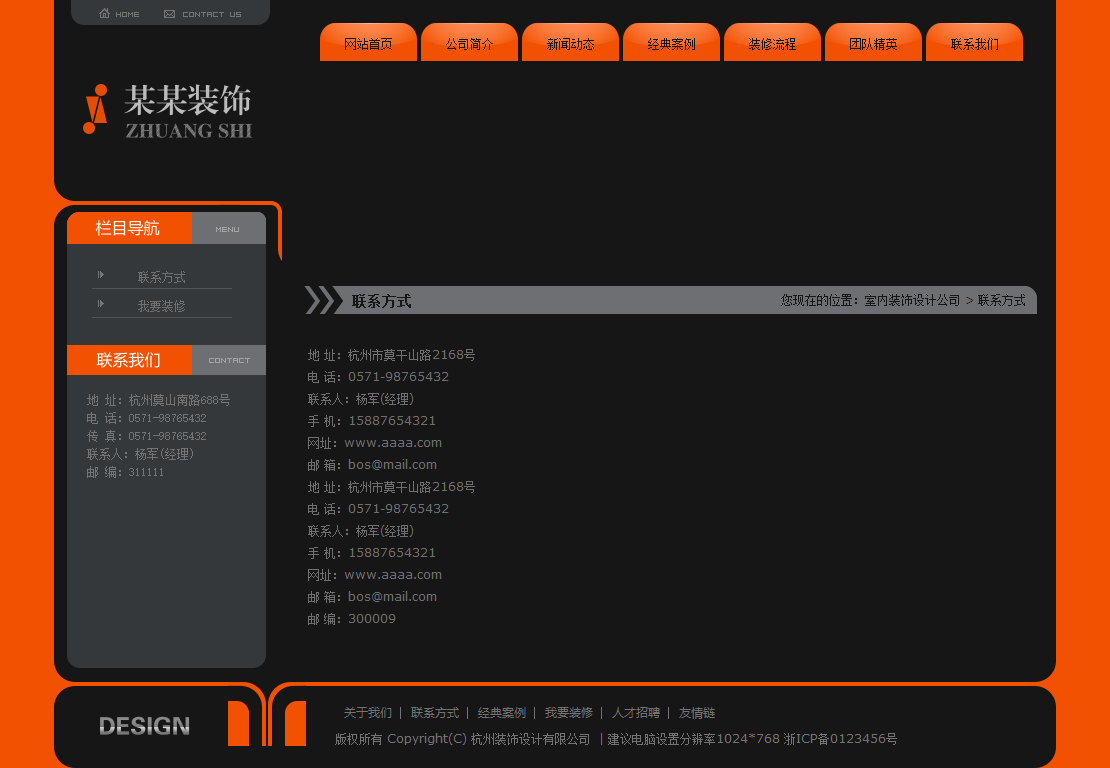This screenshot has height=768, width=1110.
Task: Click the triple chevron icon before 联系方式 heading
Action: pos(323,299)
